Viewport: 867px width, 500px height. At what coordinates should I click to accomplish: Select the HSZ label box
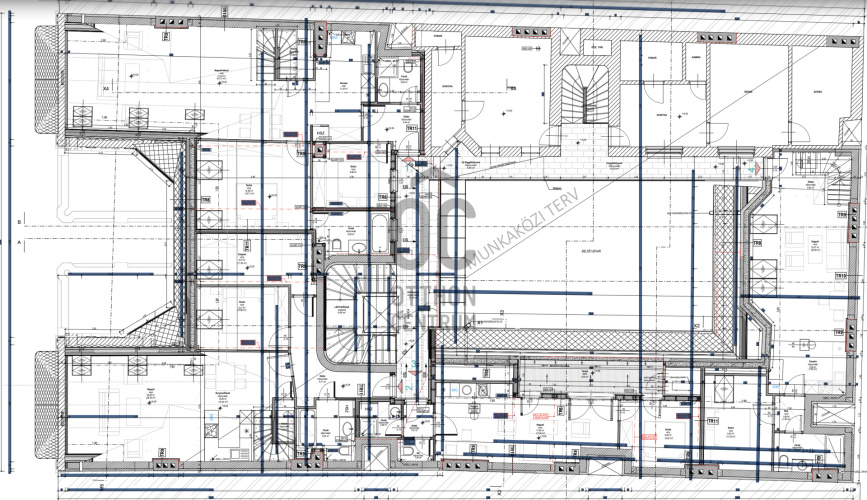[x=322, y=132]
